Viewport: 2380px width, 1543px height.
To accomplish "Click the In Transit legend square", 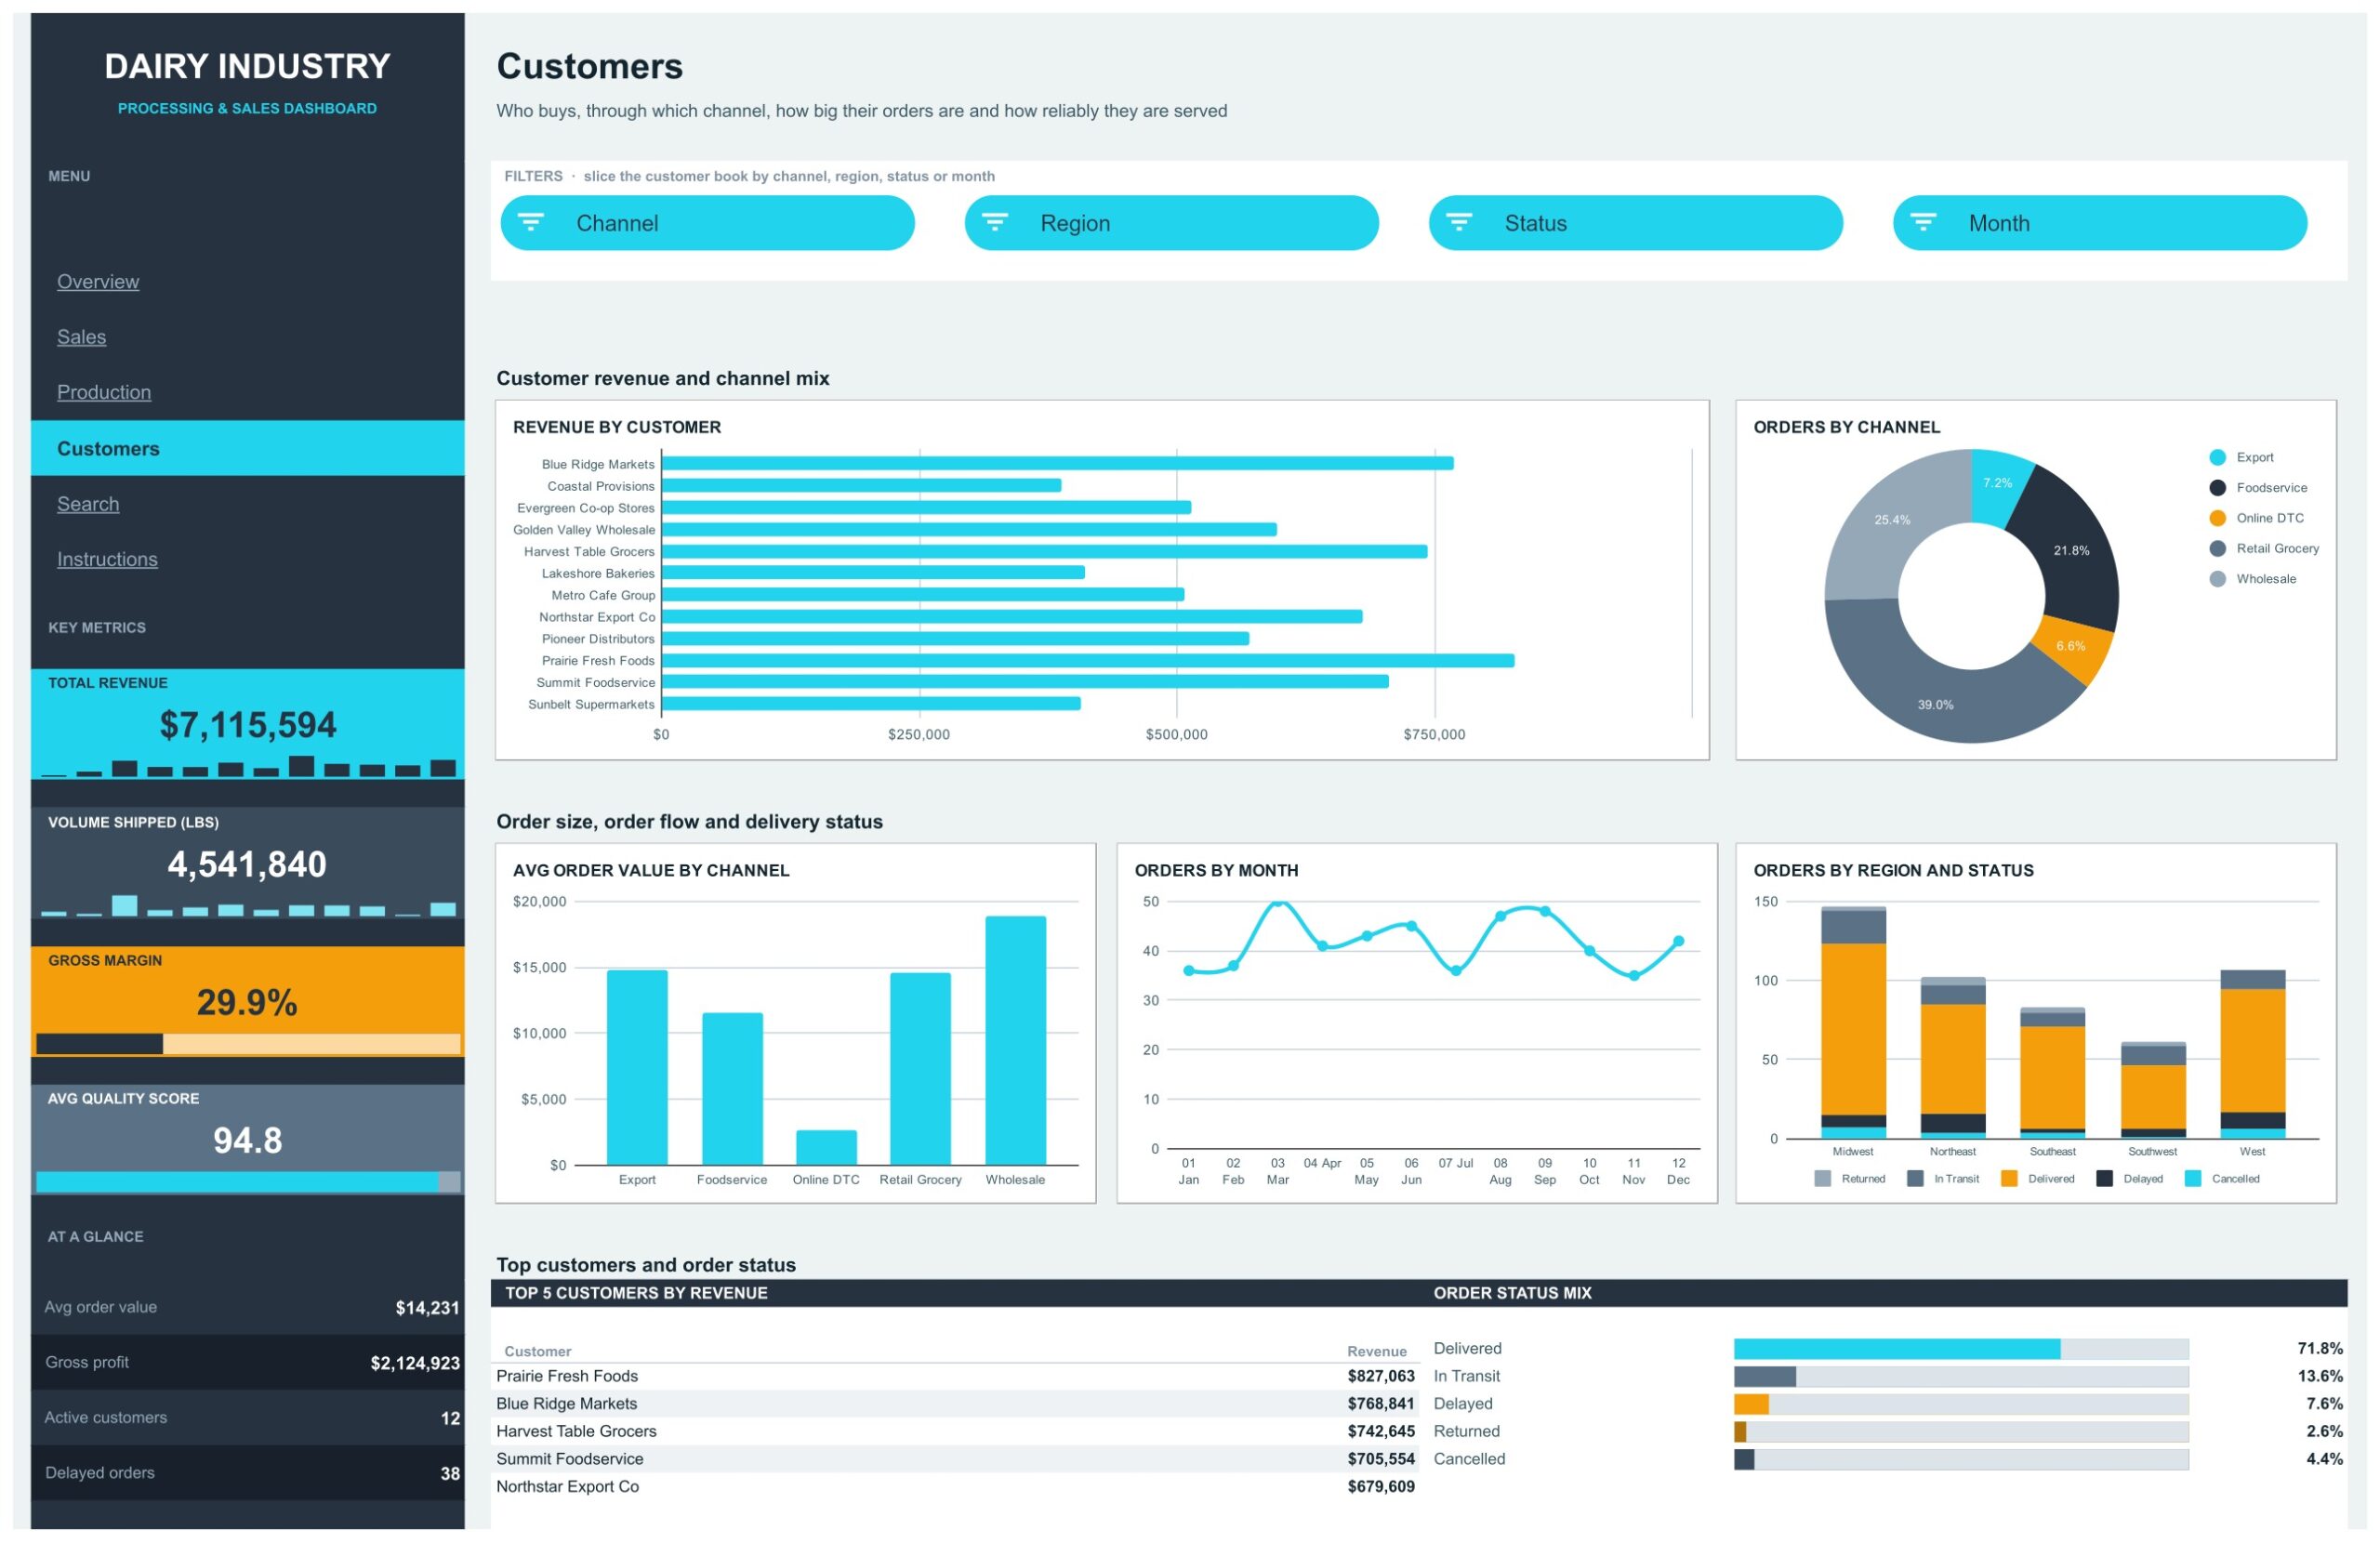I will (1915, 1179).
